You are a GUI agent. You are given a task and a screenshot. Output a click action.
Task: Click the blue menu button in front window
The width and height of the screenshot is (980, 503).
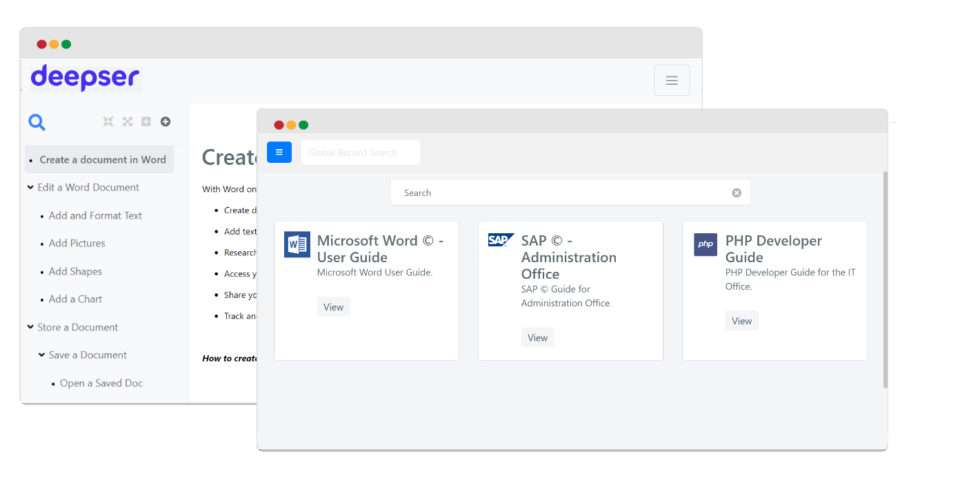[279, 152]
